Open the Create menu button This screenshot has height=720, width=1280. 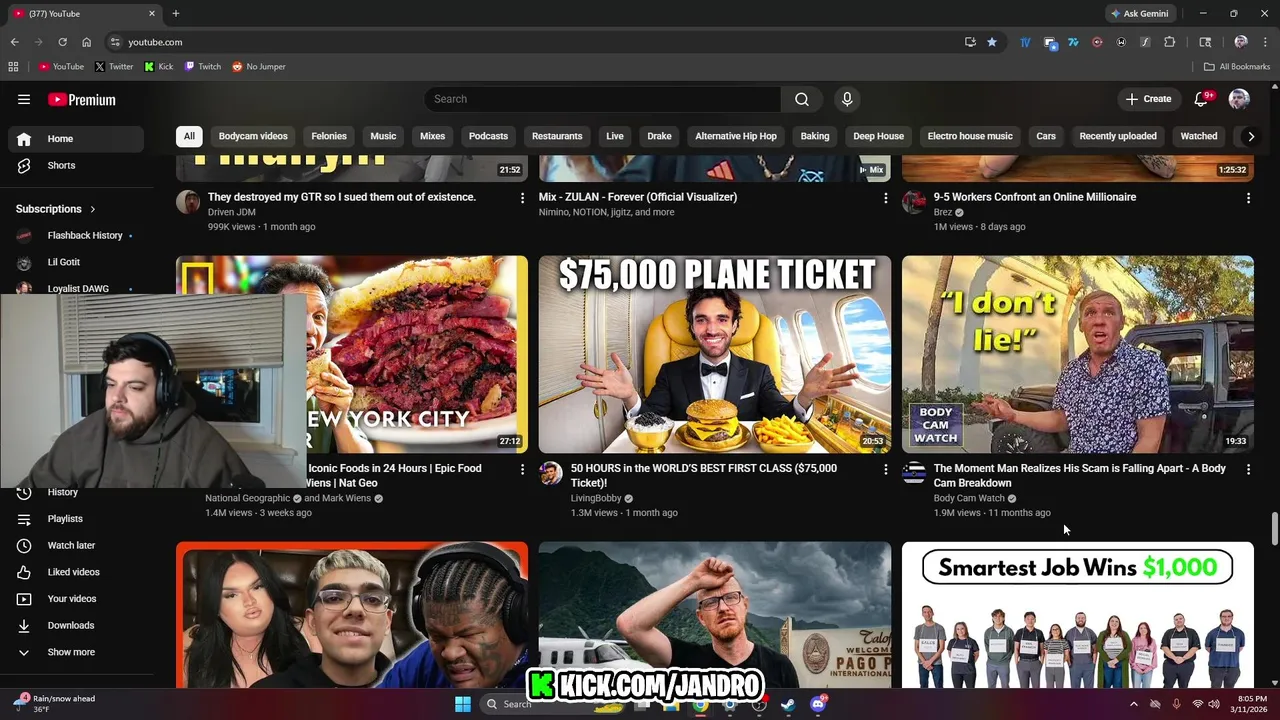coord(1148,99)
